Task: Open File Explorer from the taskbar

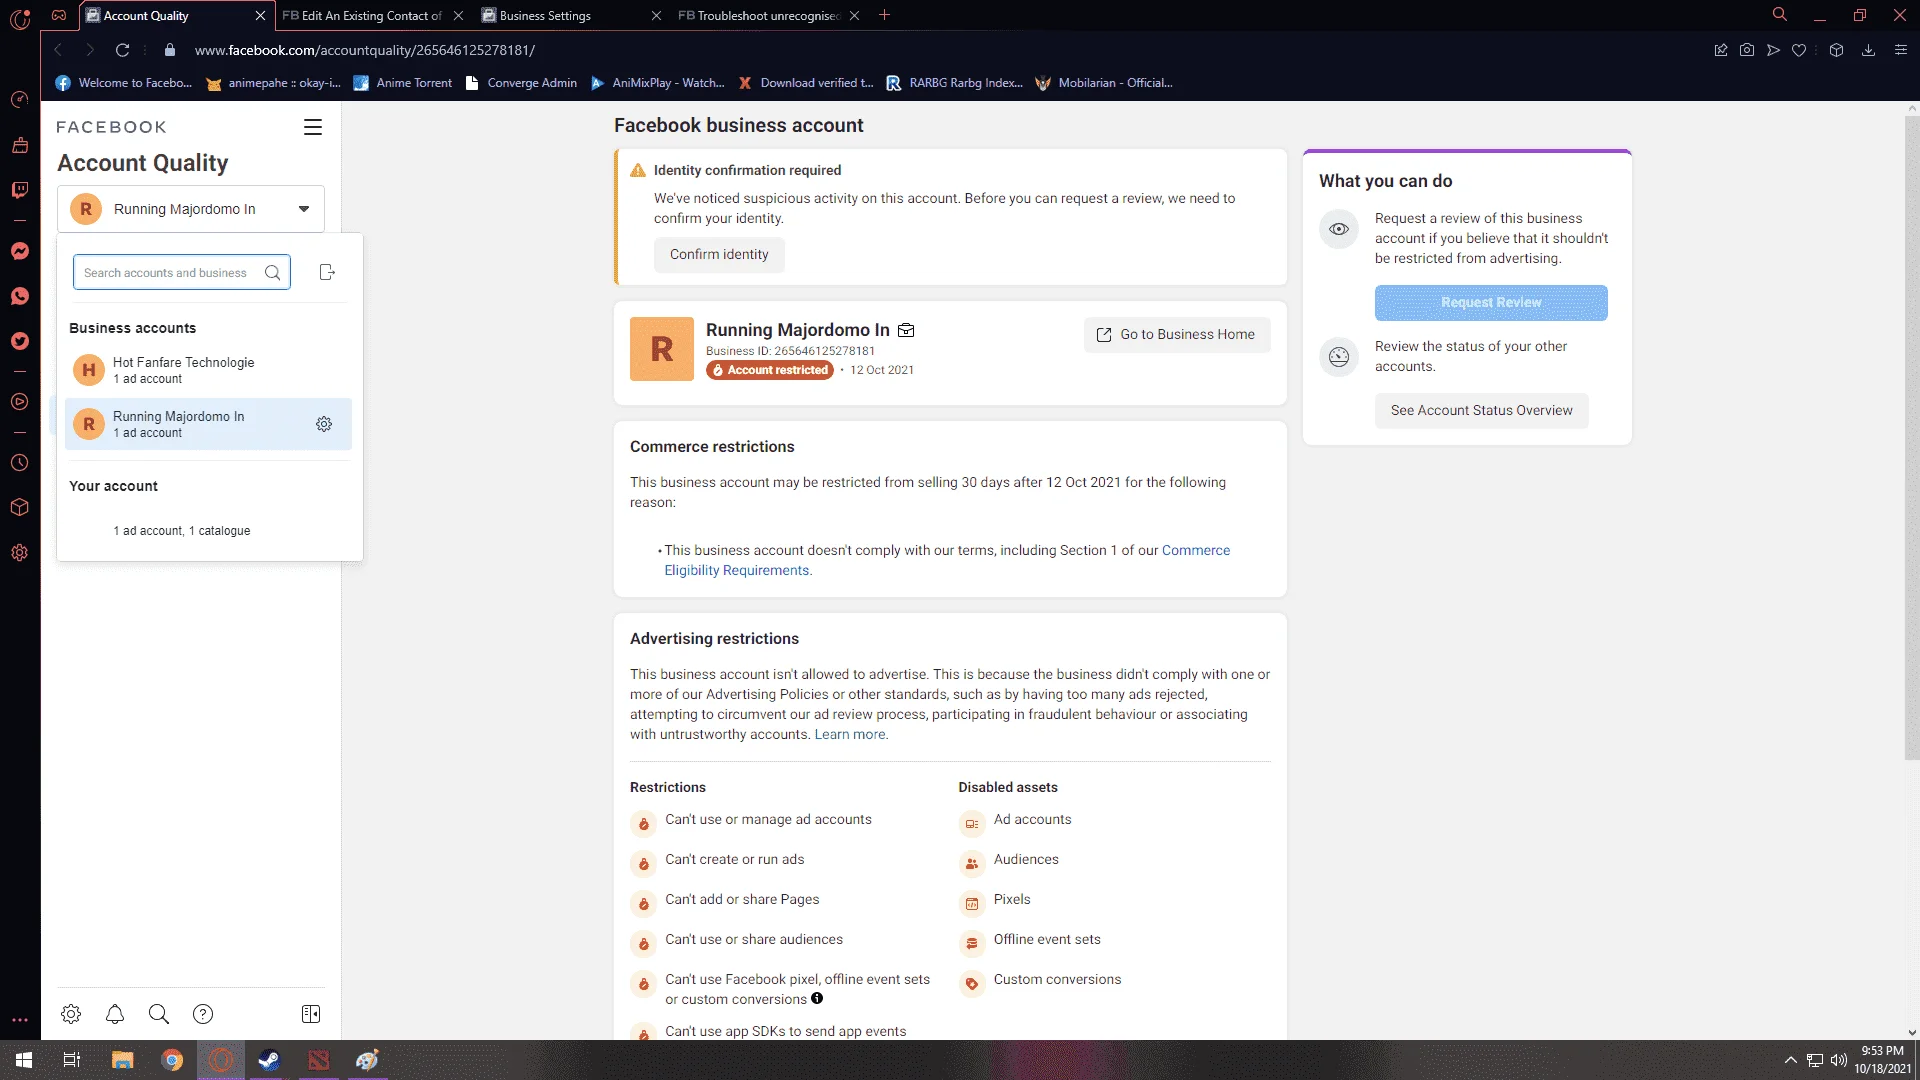Action: click(x=122, y=1060)
